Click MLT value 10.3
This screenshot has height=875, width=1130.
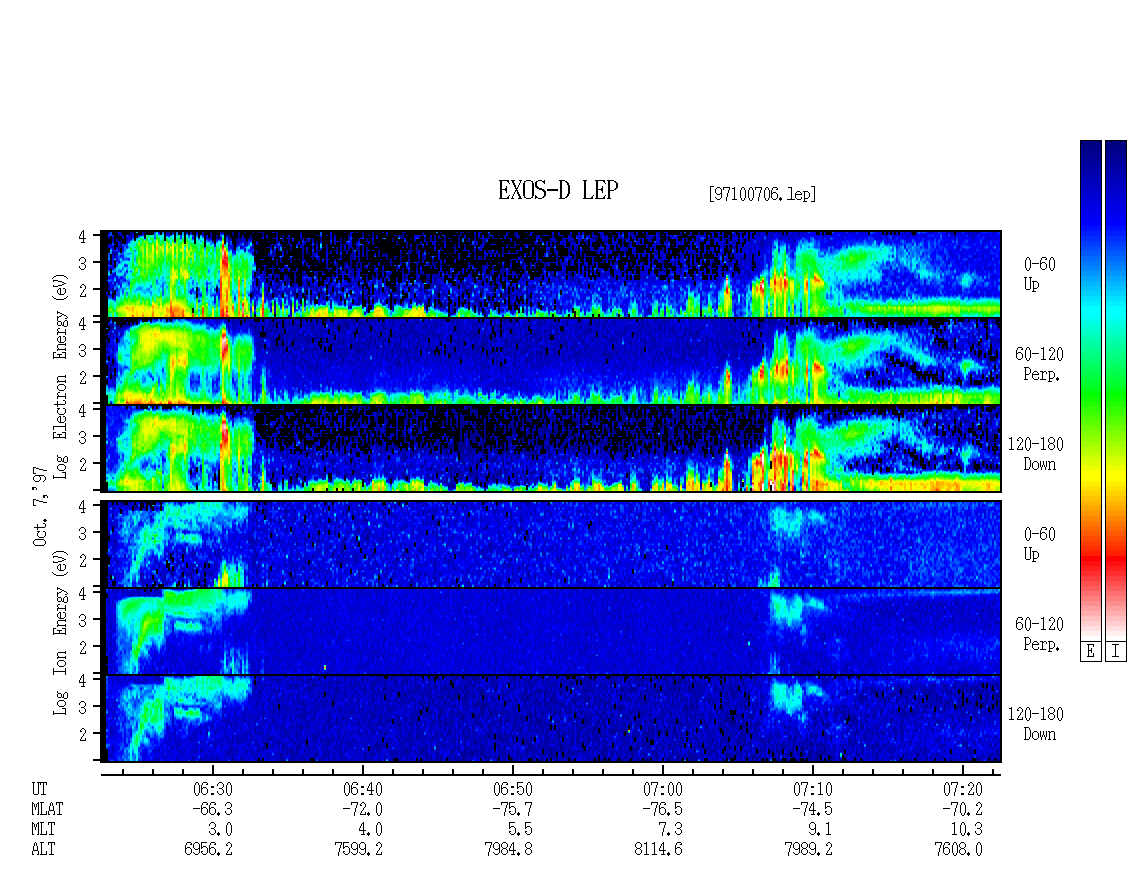pyautogui.click(x=966, y=830)
